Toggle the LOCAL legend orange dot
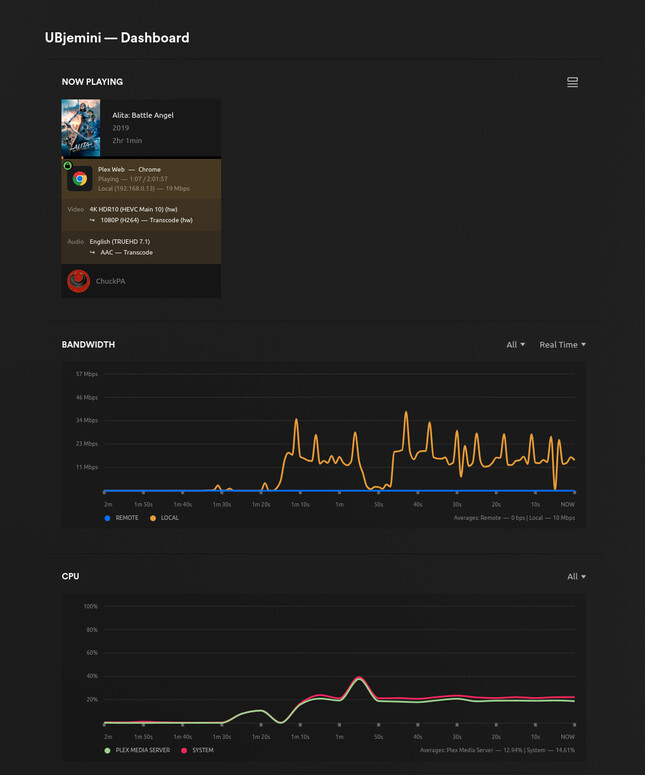Image resolution: width=645 pixels, height=775 pixels. coord(153,518)
